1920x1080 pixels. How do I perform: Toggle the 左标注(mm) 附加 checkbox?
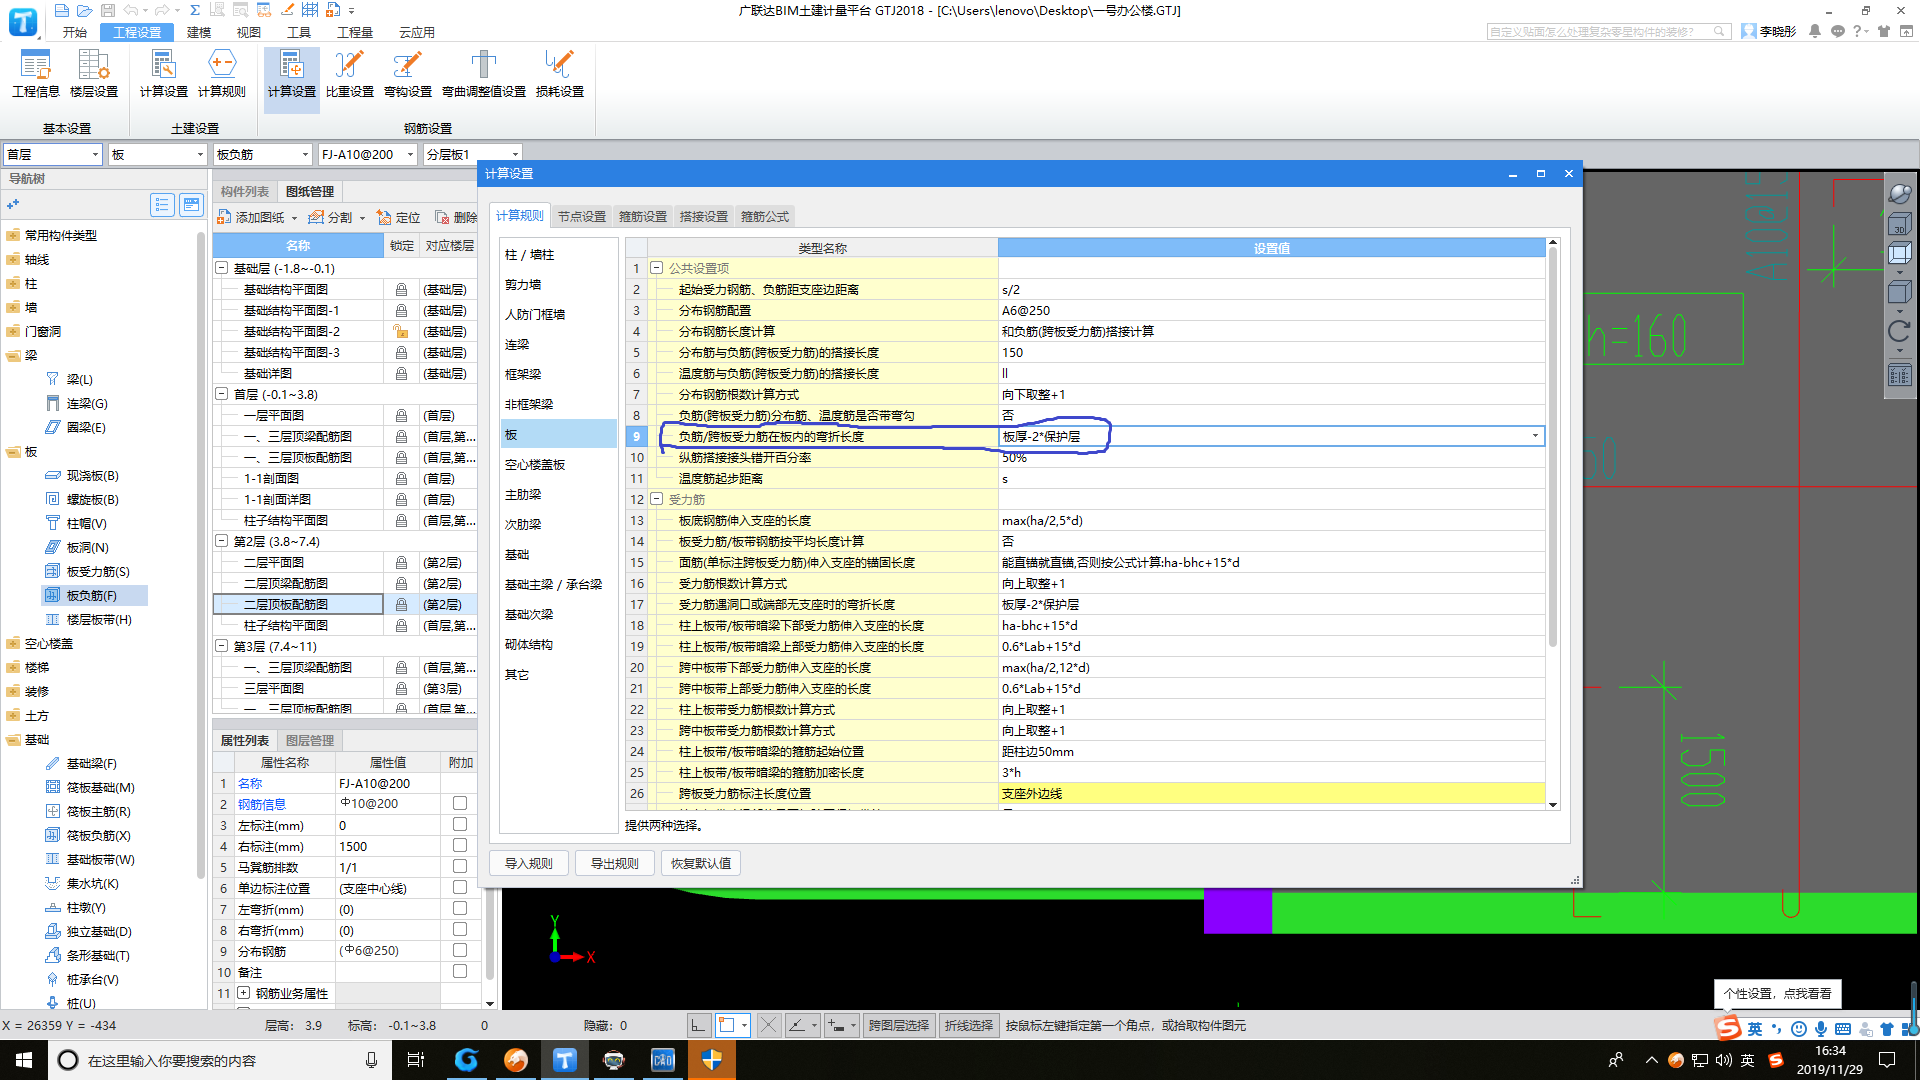tap(460, 824)
